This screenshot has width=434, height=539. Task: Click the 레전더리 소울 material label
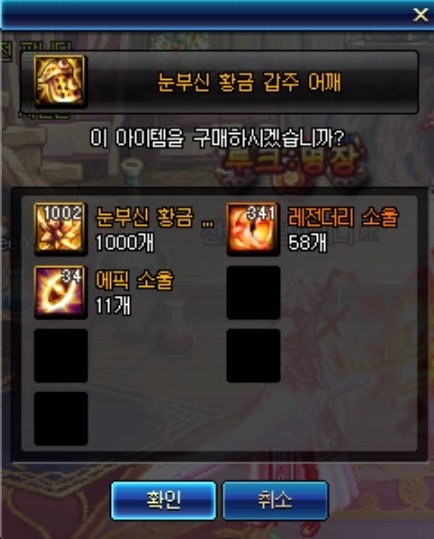click(343, 217)
